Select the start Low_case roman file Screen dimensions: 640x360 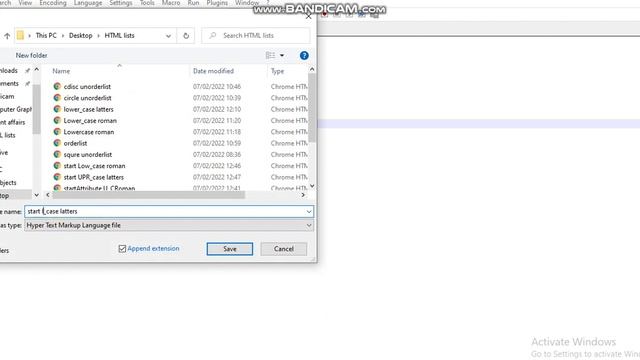[94, 166]
